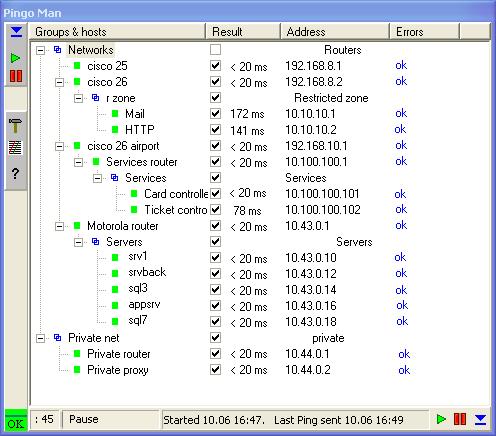Collapse the Servers group node
496x436 pixels.
(x=78, y=242)
